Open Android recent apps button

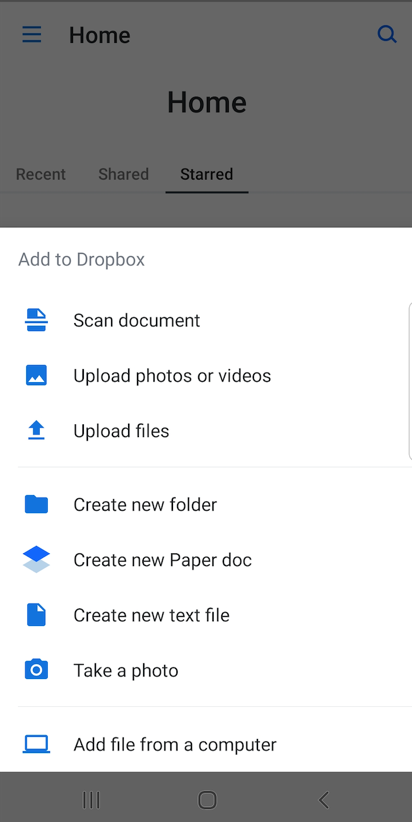(x=91, y=800)
